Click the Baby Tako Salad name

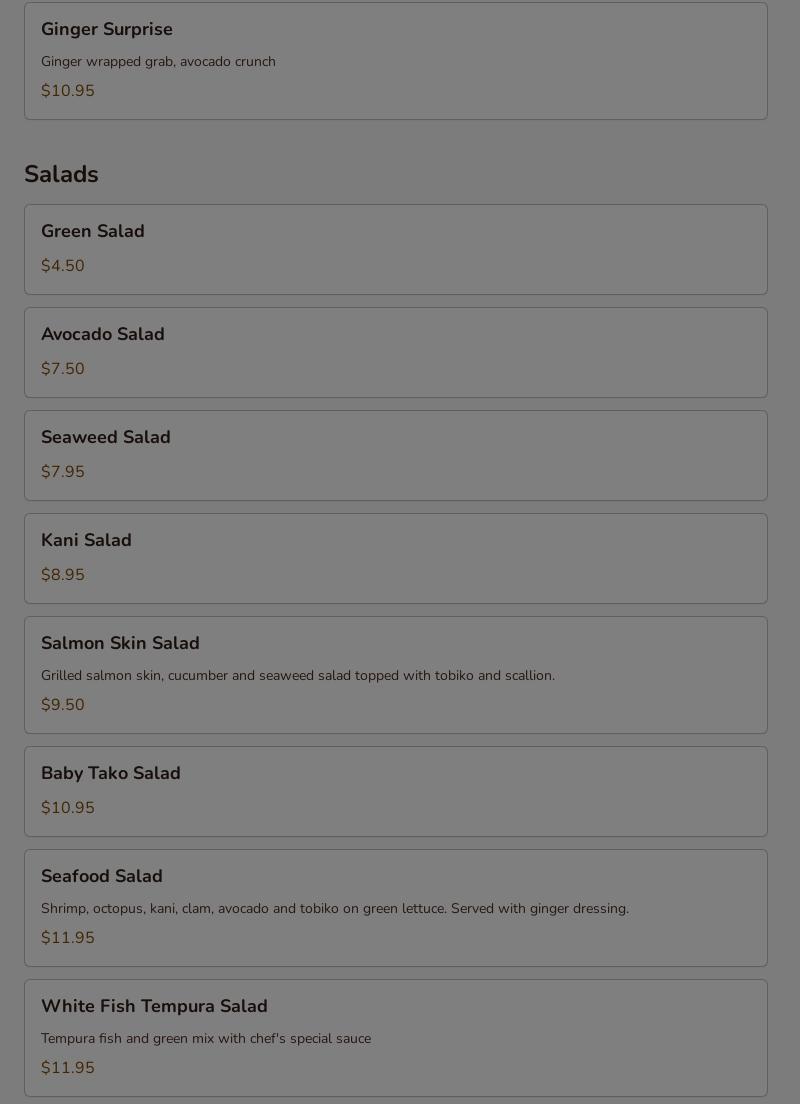coord(111,773)
